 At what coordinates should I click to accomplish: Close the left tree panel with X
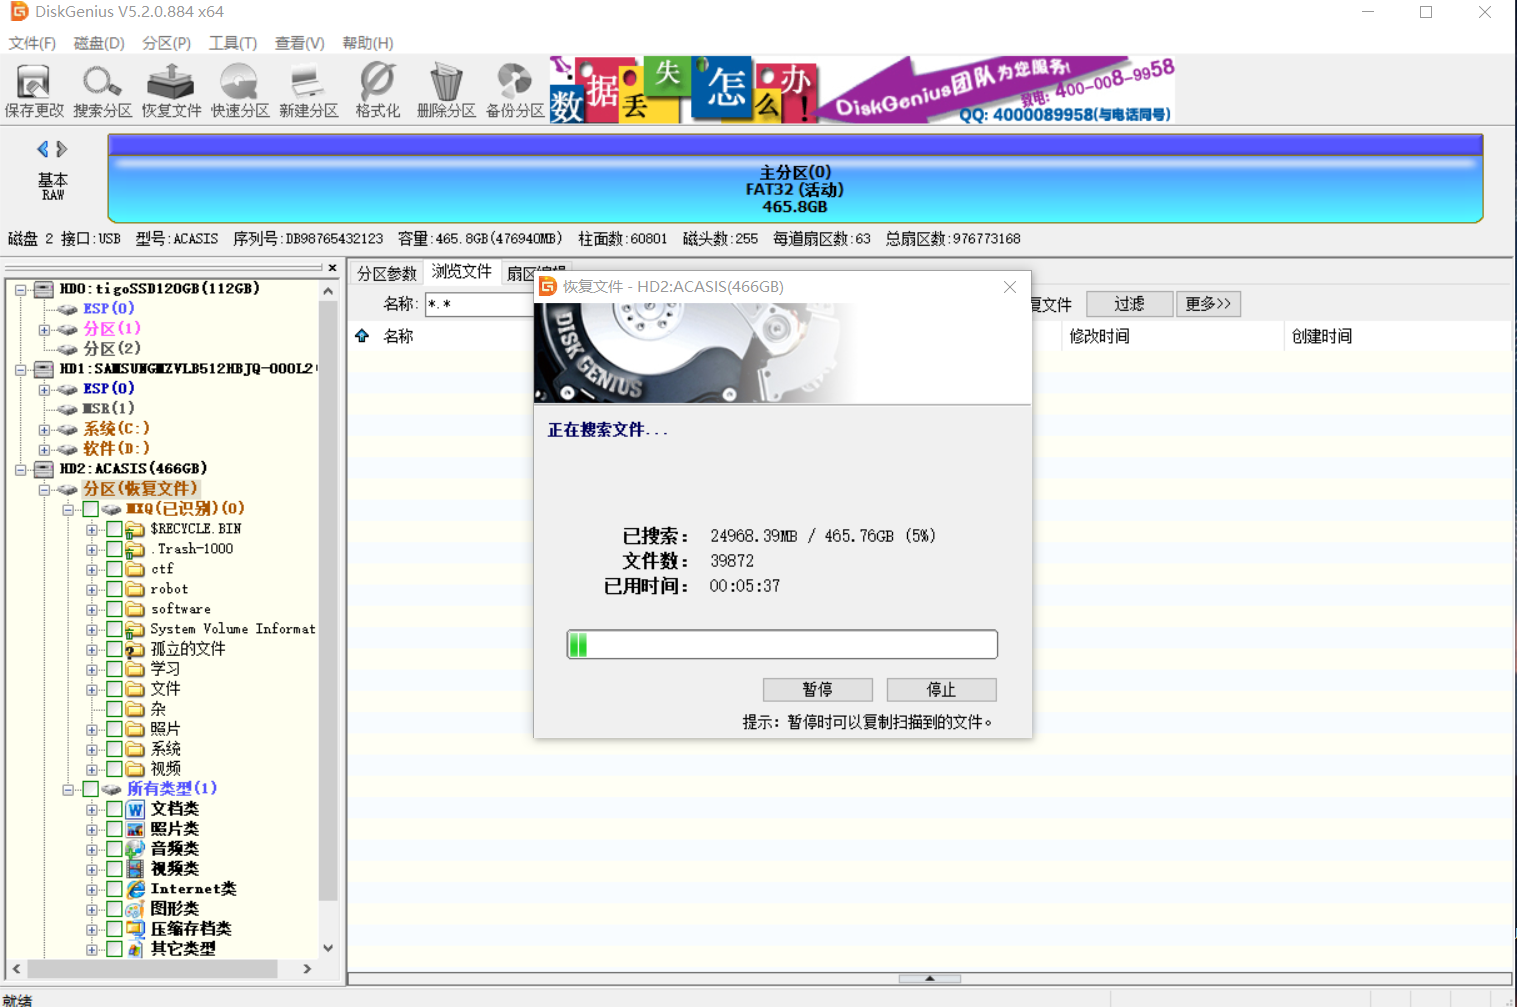coord(332,268)
